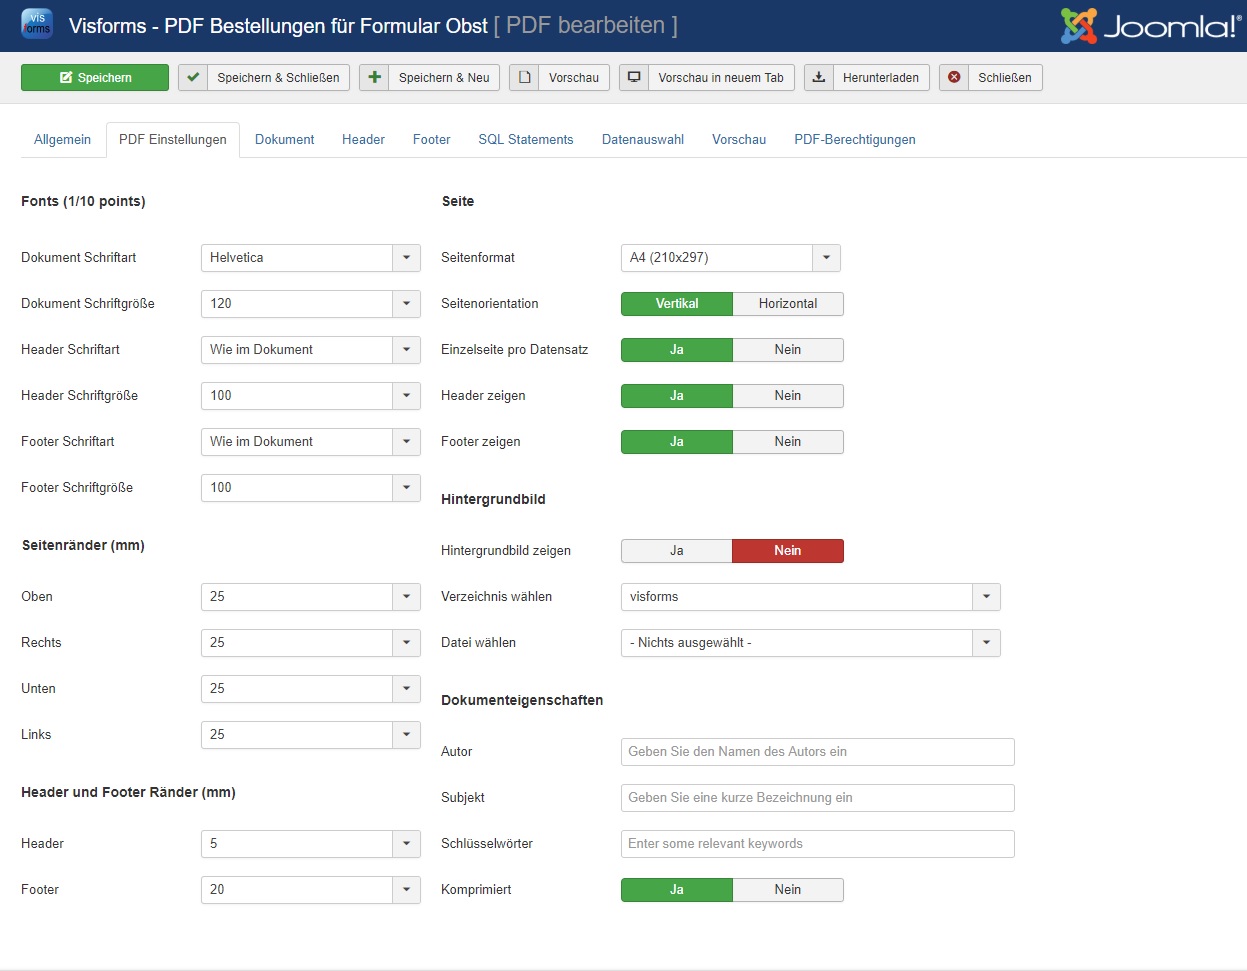Go to the Datenauswahl tab
Viewport: 1247px width, 971px height.
click(642, 140)
